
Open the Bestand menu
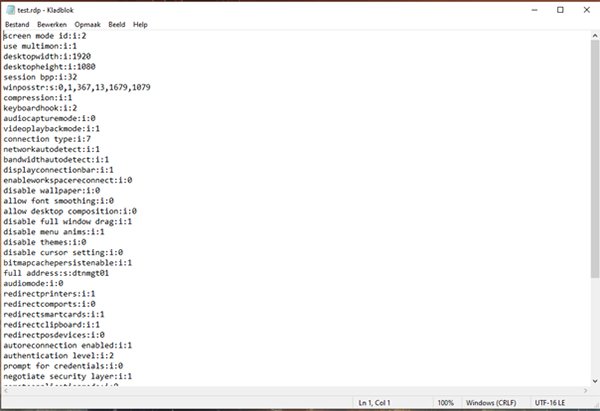[x=18, y=24]
